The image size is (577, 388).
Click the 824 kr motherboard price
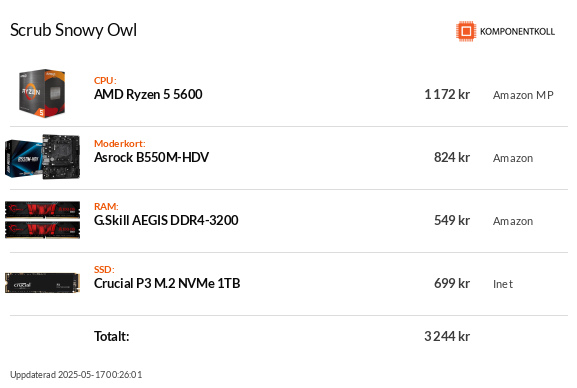pyautogui.click(x=452, y=158)
